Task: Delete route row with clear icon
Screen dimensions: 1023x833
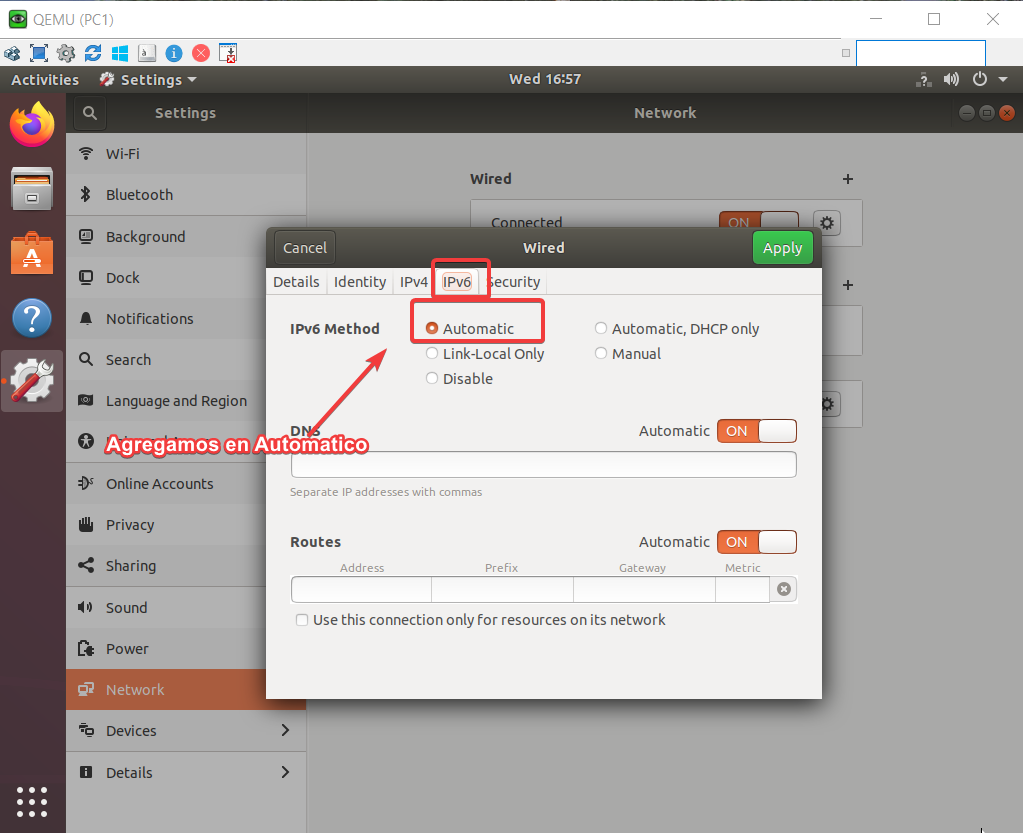Action: point(784,590)
